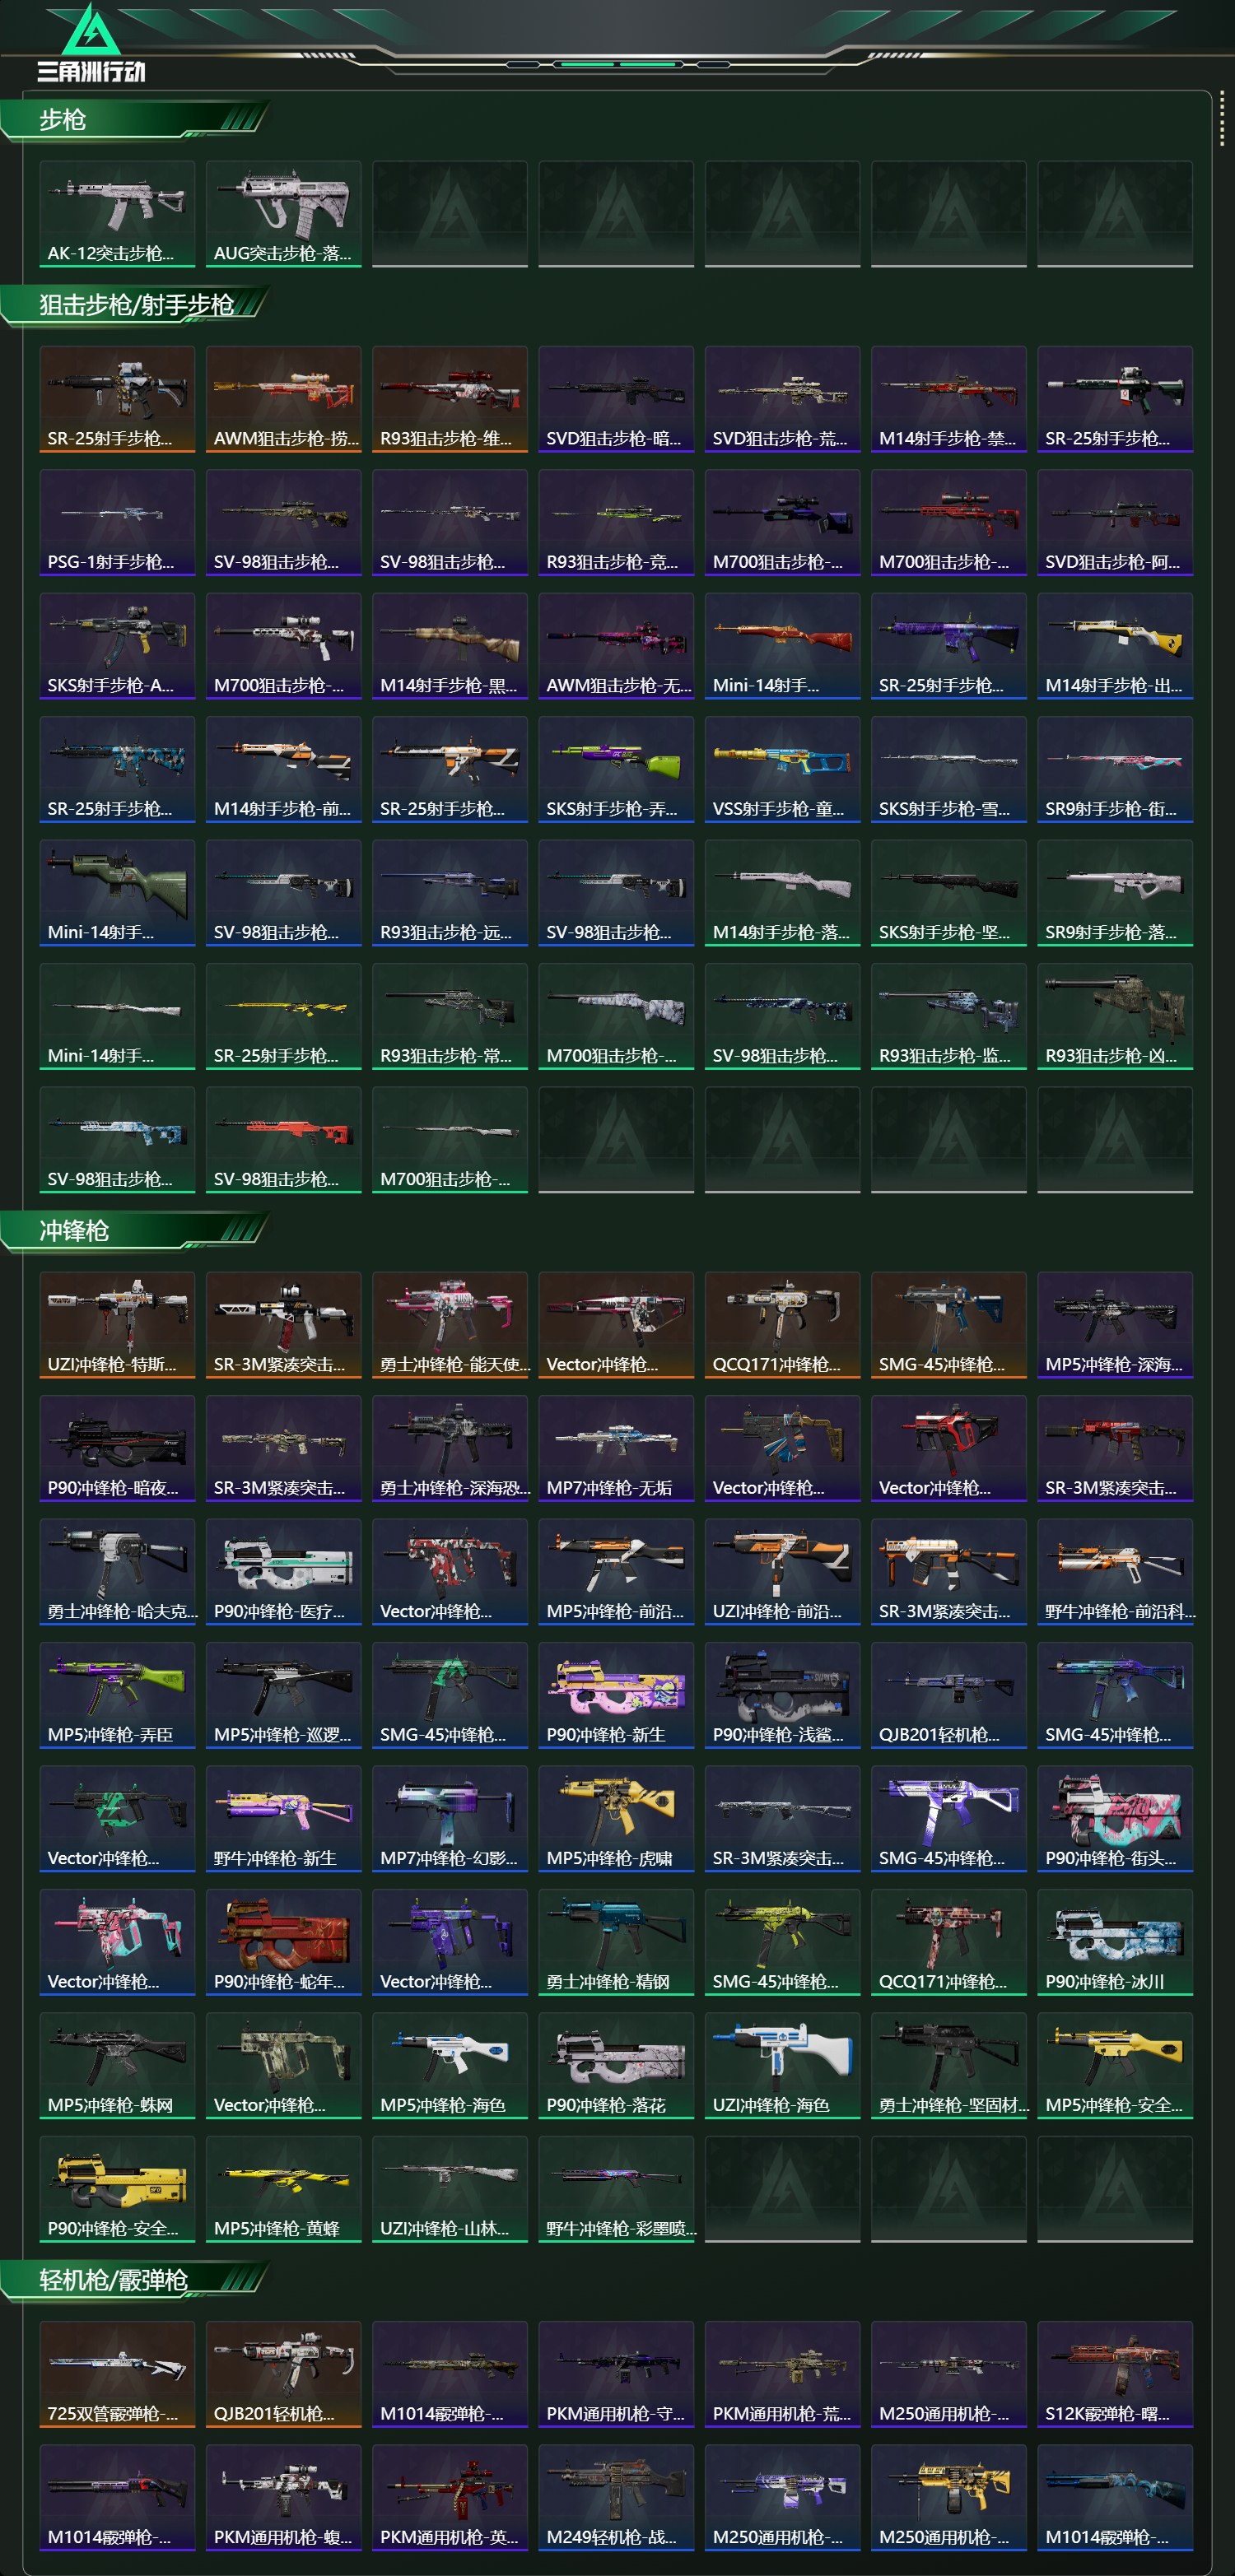The height and width of the screenshot is (2576, 1235).
Task: Select the Mini-14射手 red wood skin
Action: [x=783, y=646]
